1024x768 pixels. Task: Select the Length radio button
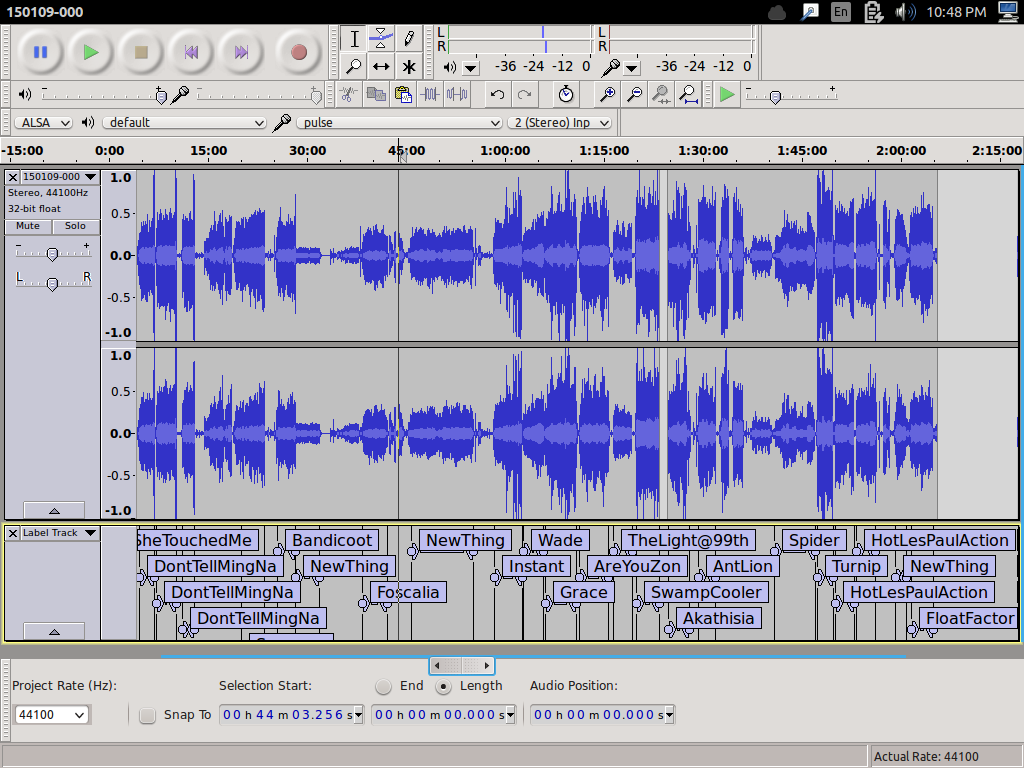444,686
